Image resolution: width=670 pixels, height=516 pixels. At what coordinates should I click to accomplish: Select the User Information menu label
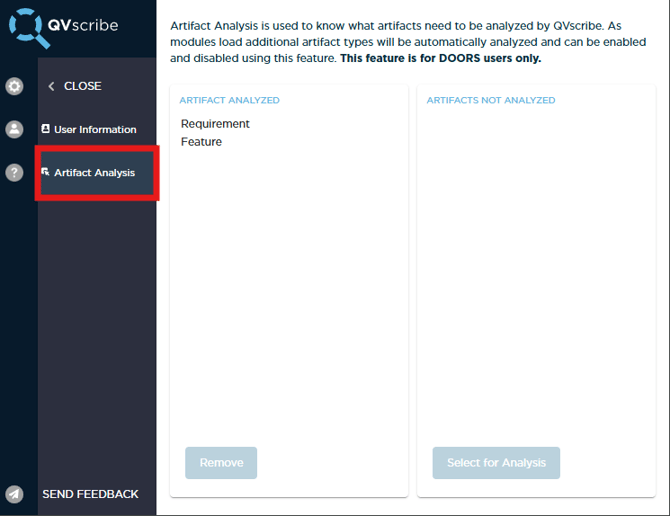pos(95,130)
